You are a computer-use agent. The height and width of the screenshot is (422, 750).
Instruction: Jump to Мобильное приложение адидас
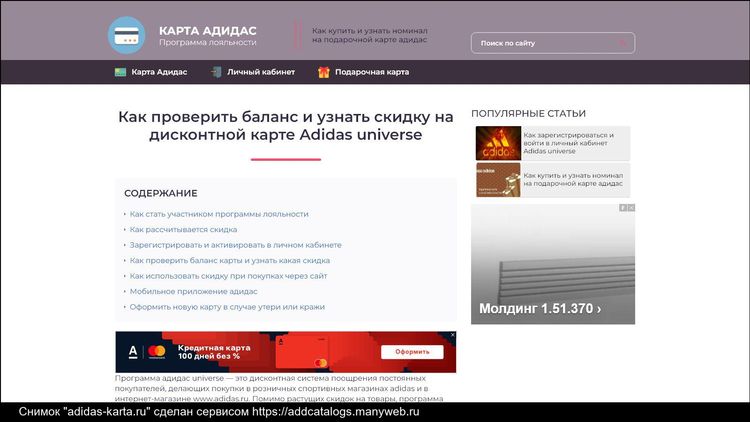coord(193,291)
